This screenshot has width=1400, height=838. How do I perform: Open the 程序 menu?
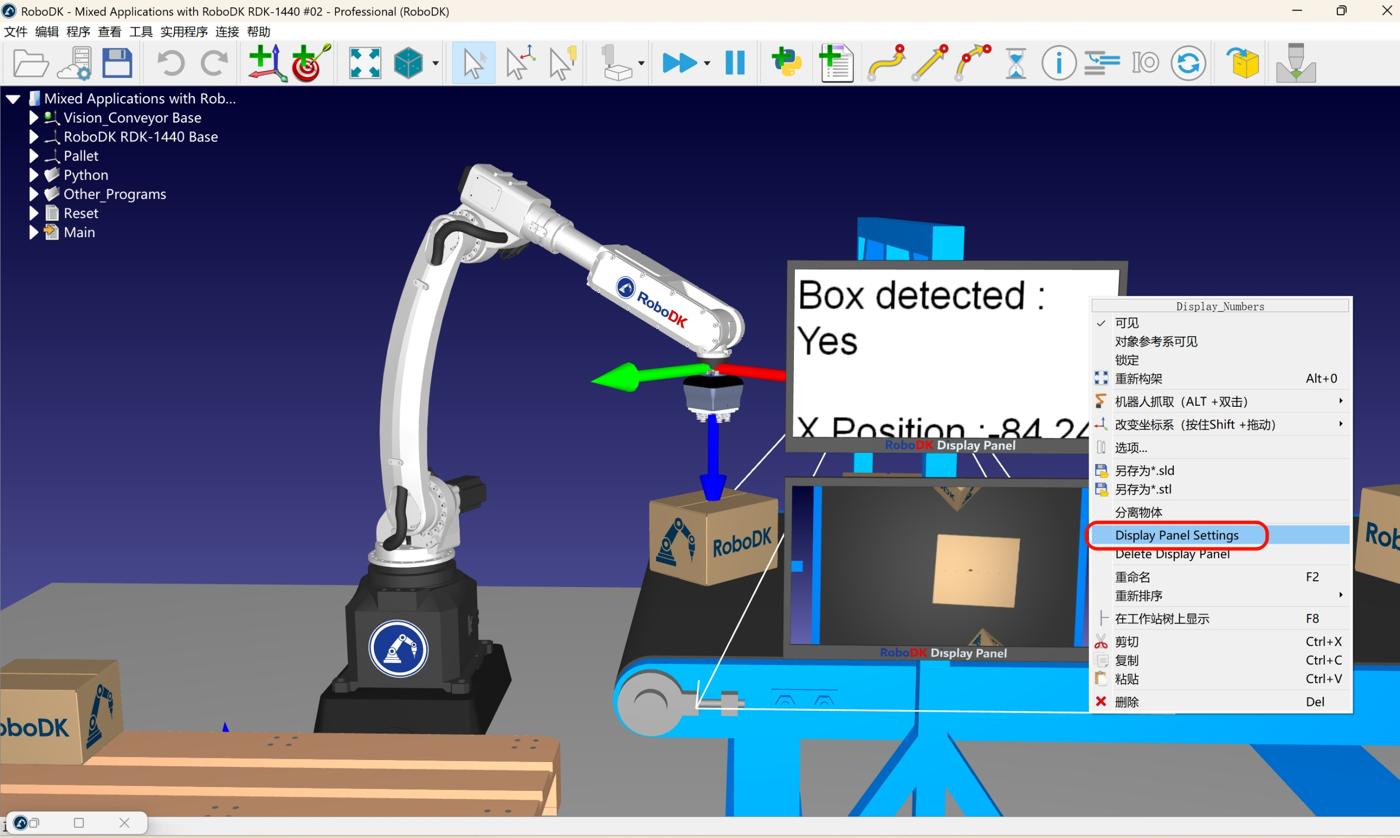pos(78,31)
